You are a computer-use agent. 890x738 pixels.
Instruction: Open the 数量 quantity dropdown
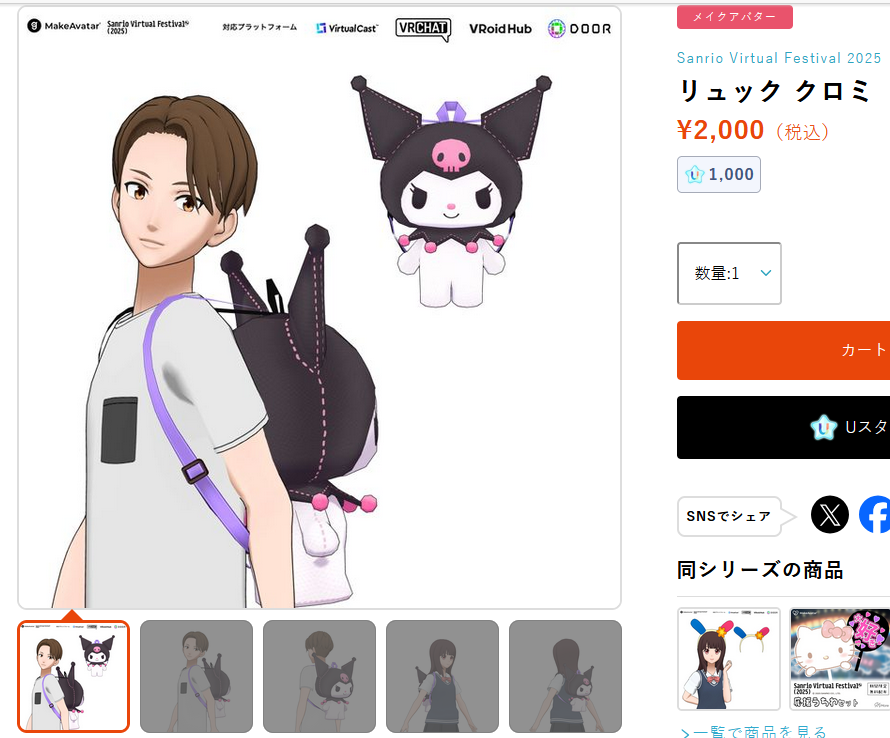click(729, 273)
